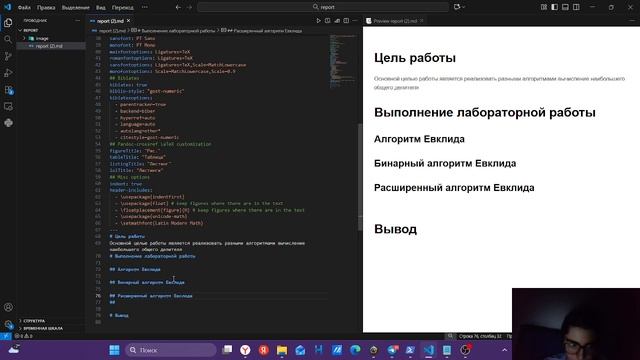Open the Copilot chat dropdown in the title bar
Viewport: 640px width, 360px height.
[x=460, y=7]
